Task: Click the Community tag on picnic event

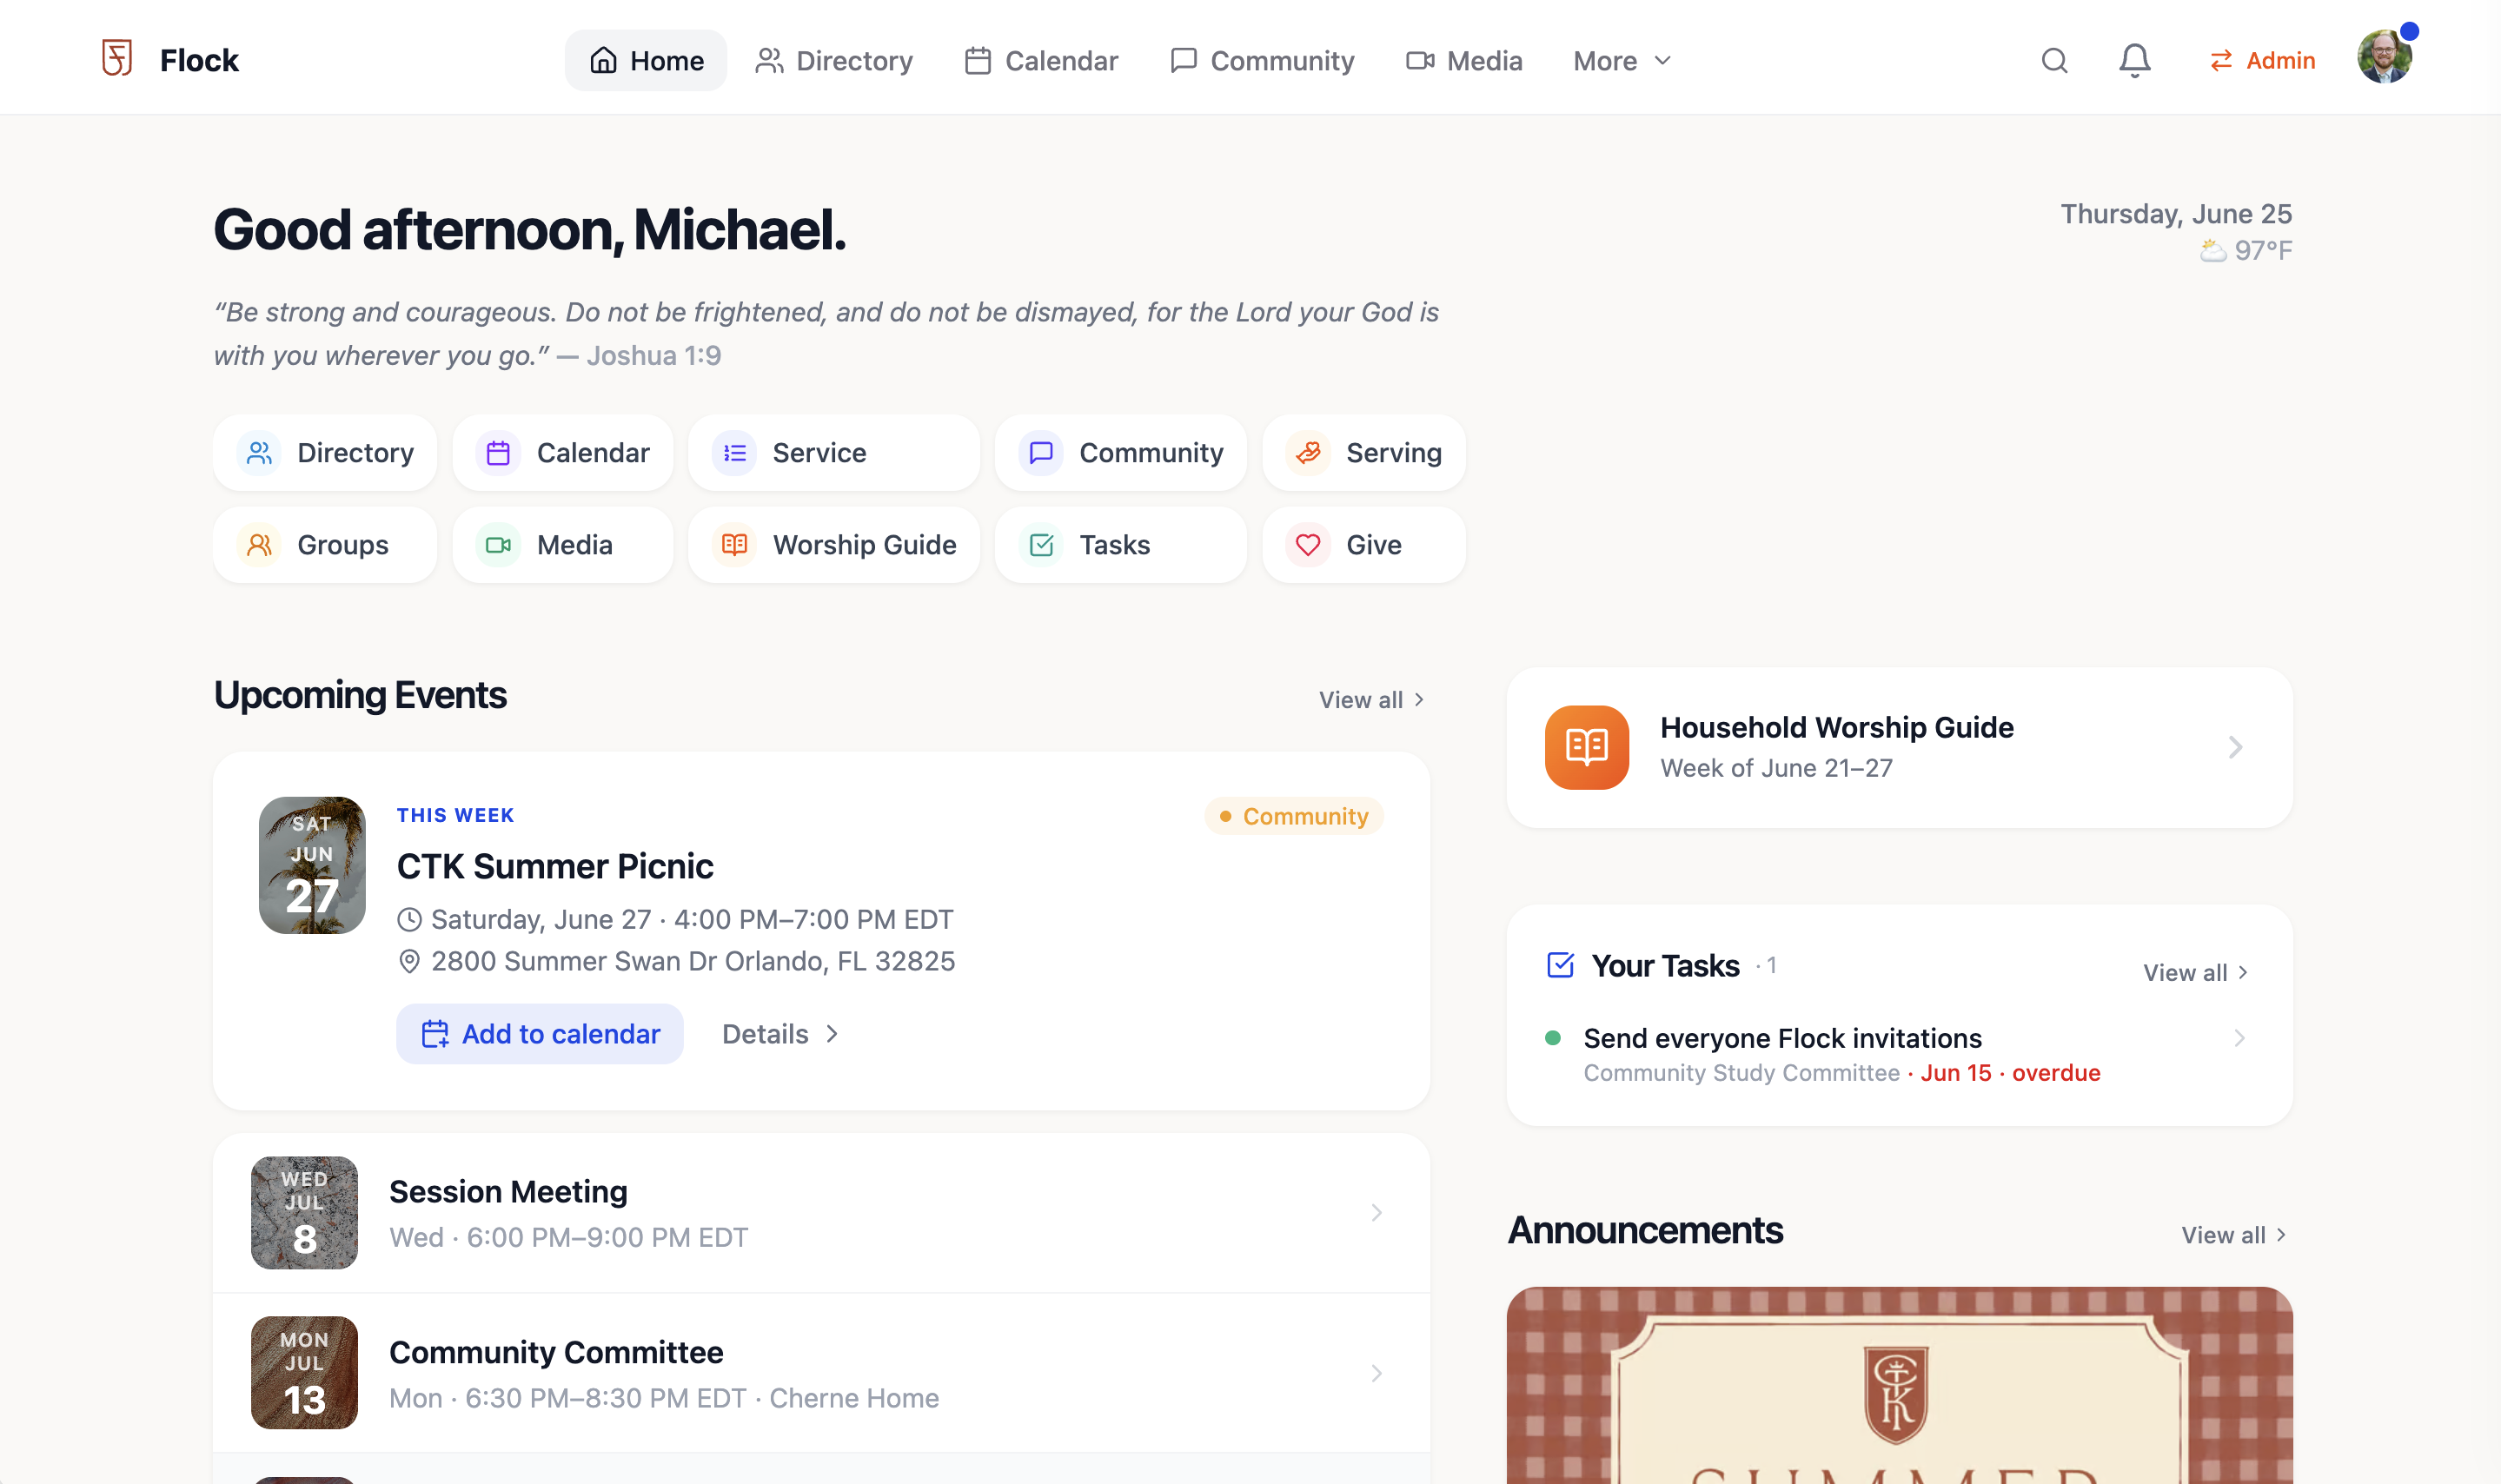Action: click(x=1294, y=816)
